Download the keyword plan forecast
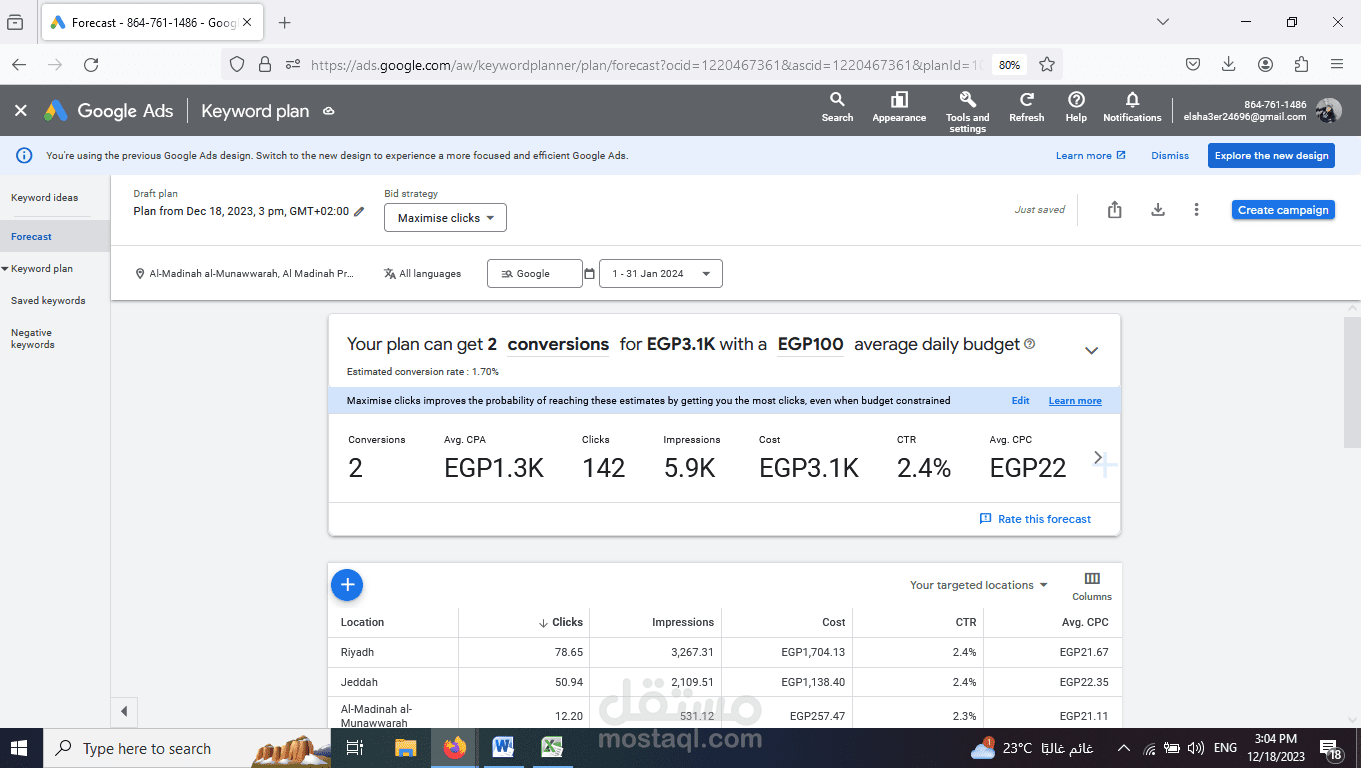 point(1158,210)
